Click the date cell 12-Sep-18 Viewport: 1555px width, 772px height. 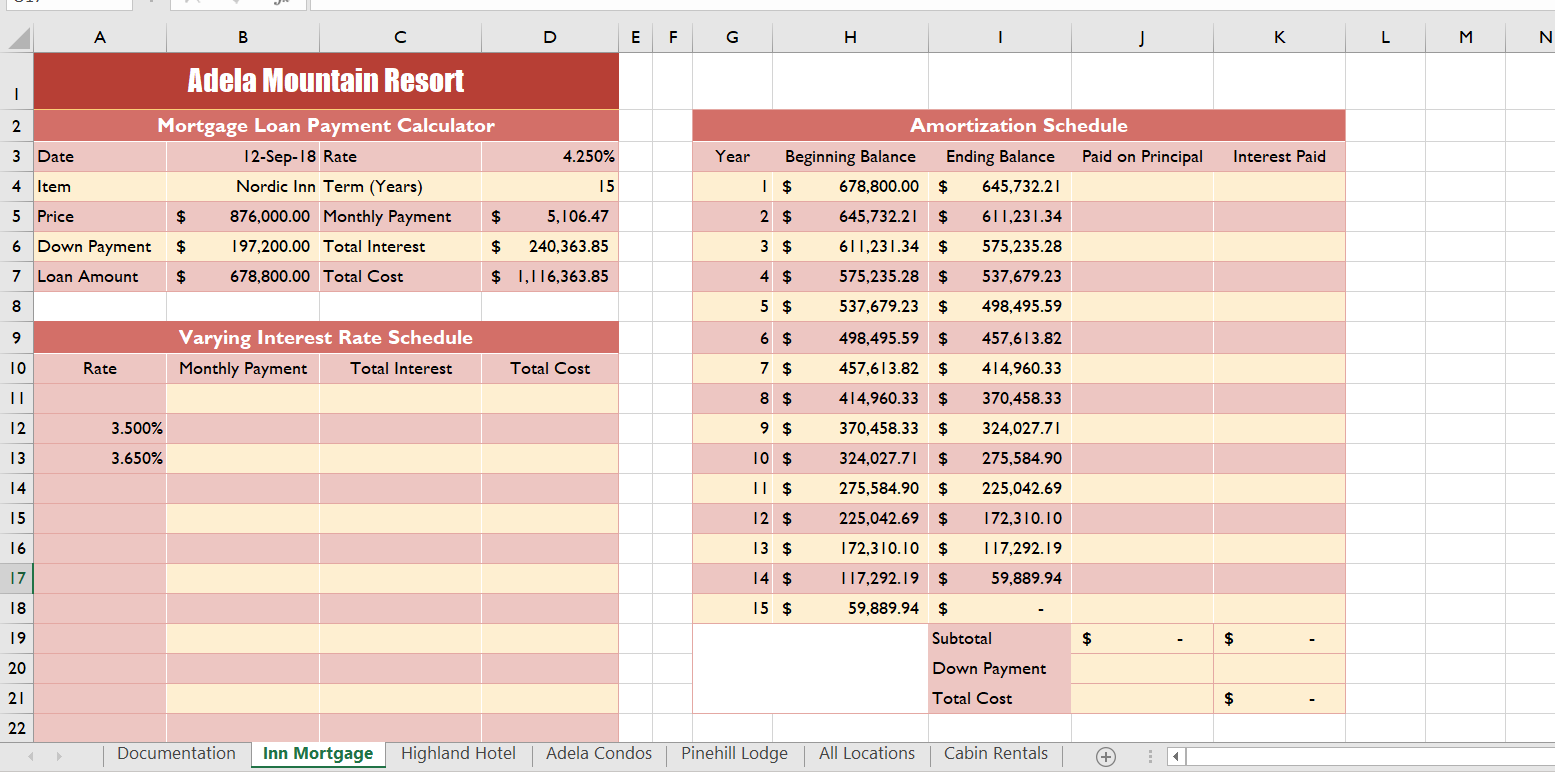243,157
